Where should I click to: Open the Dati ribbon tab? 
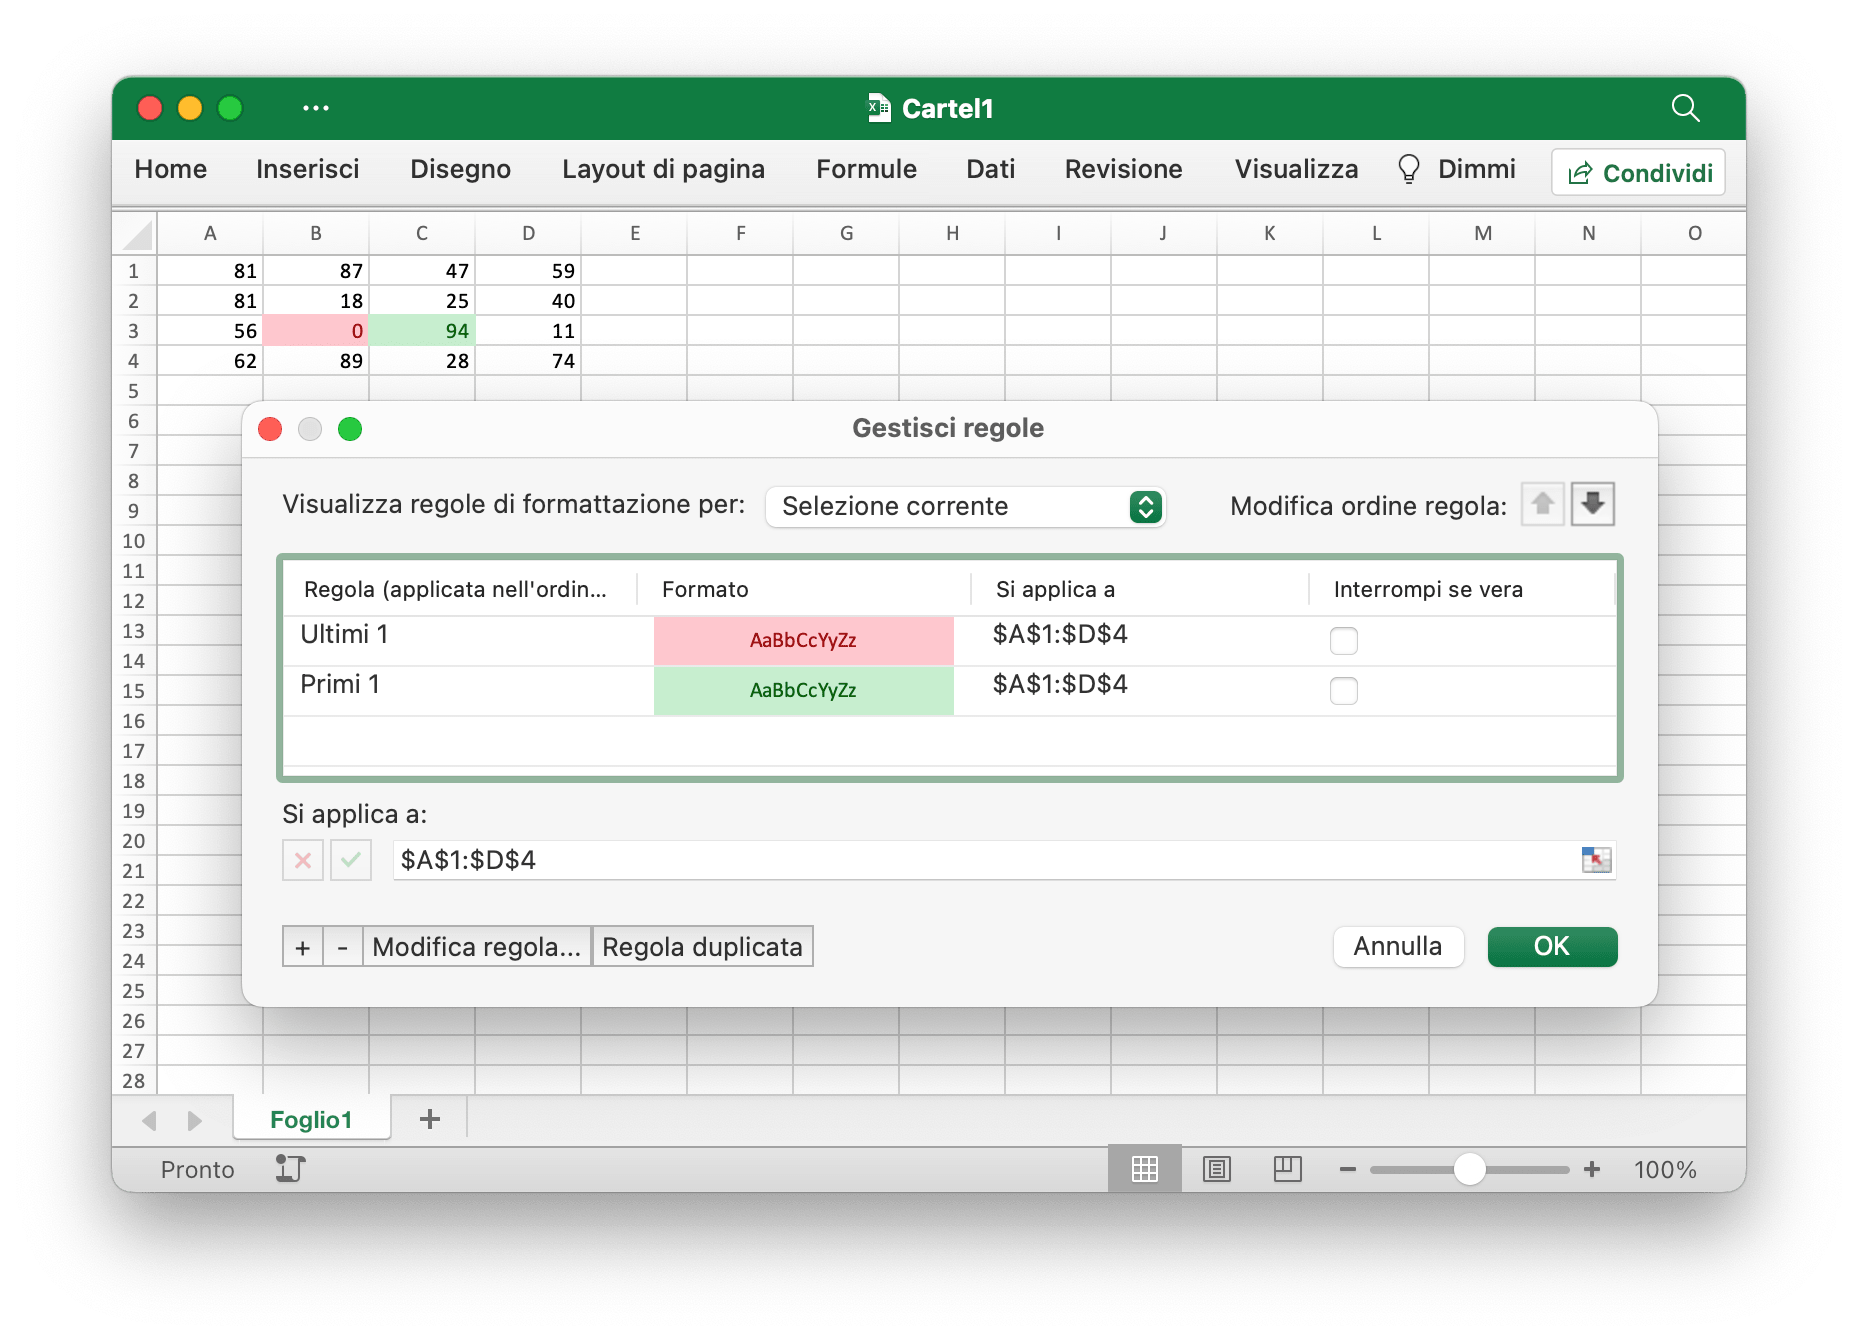[x=990, y=169]
